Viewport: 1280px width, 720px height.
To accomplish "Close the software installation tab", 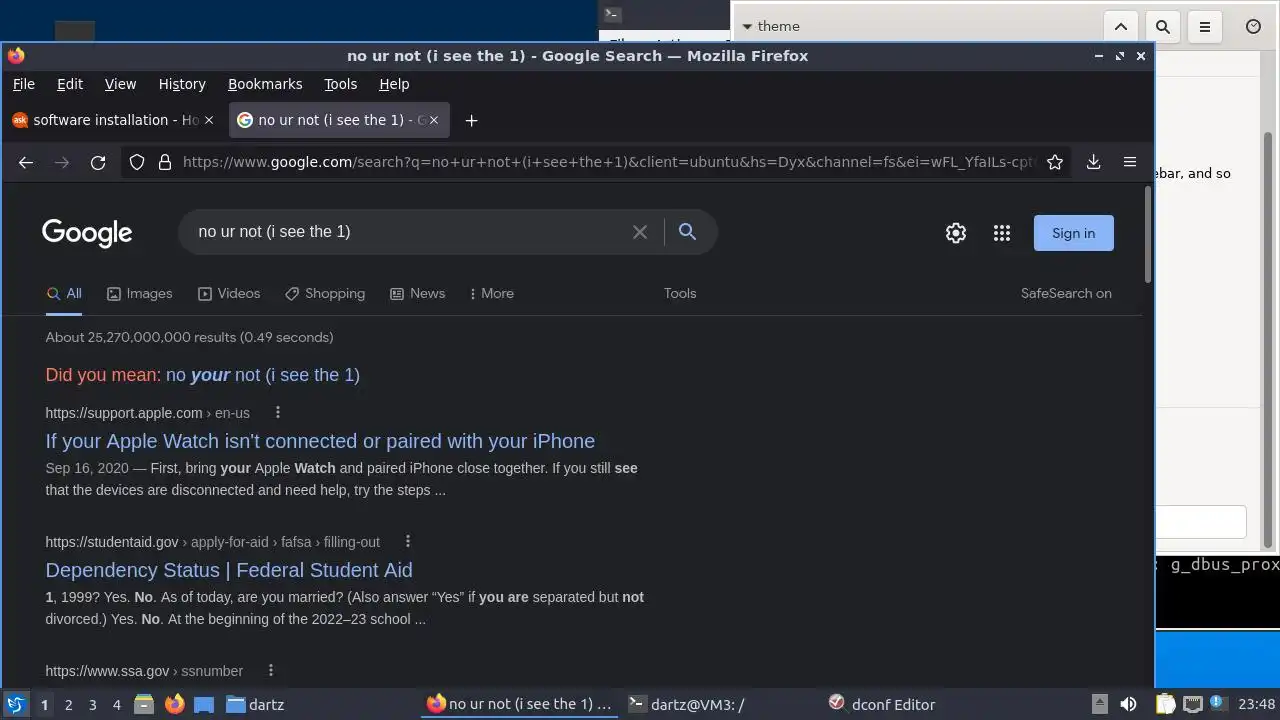I will click(x=209, y=120).
